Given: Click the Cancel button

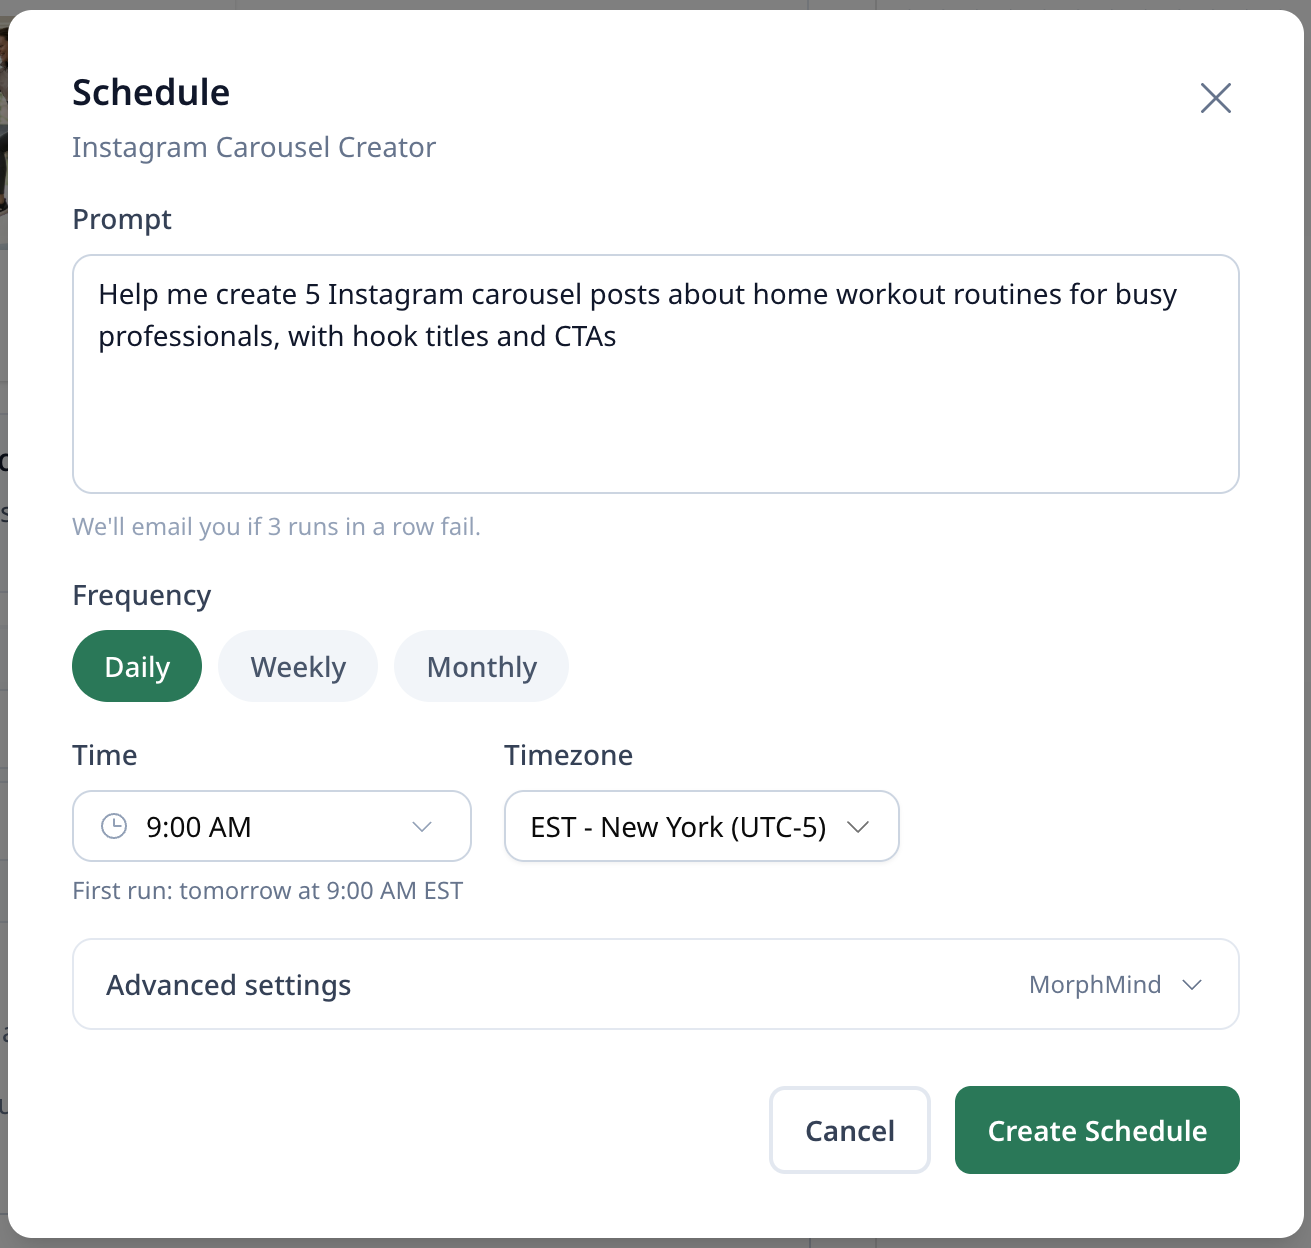Looking at the screenshot, I should point(850,1130).
